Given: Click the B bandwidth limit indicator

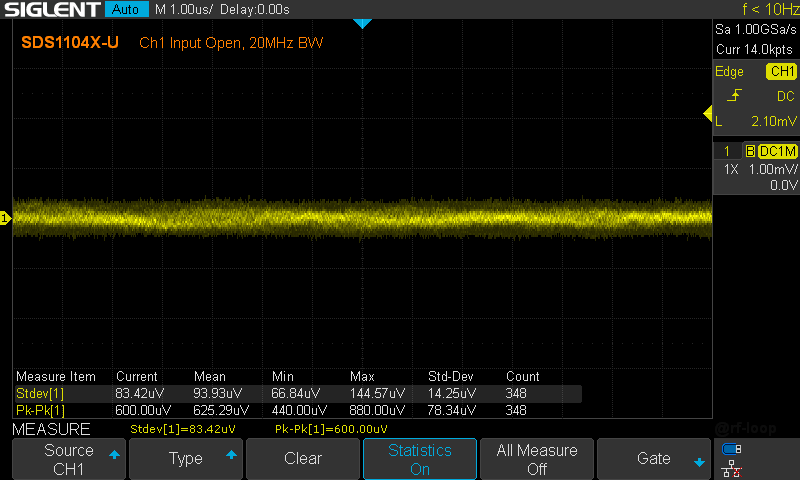Looking at the screenshot, I should [750, 151].
